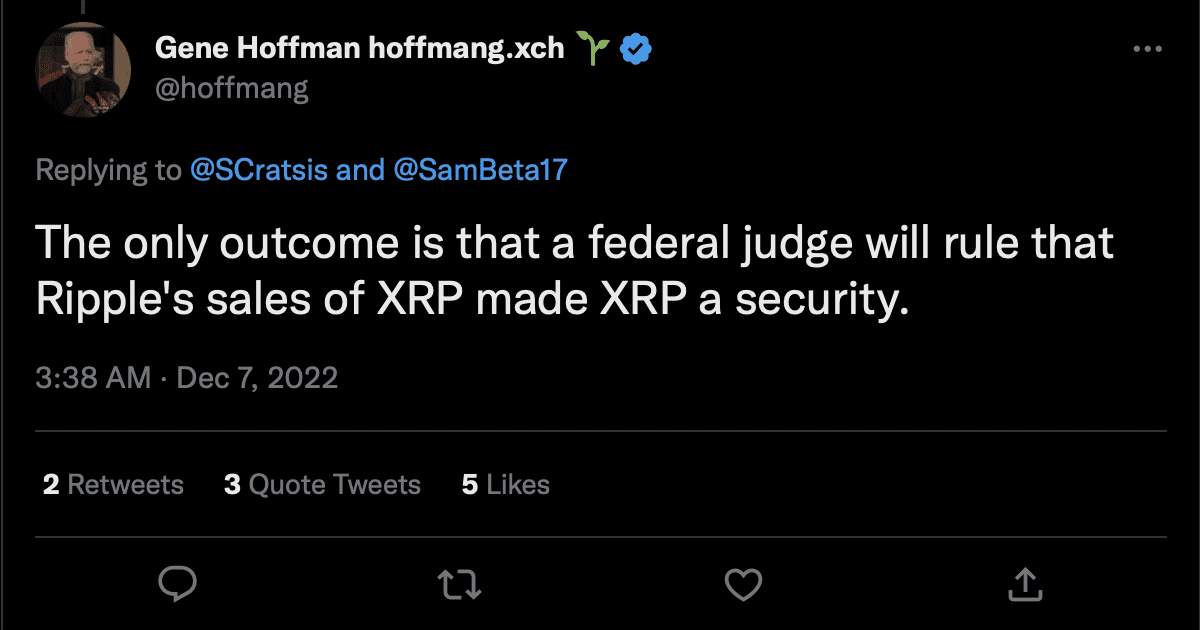Viewport: 1200px width, 630px height.
Task: Click the gray "Replying to" label
Action: [108, 170]
